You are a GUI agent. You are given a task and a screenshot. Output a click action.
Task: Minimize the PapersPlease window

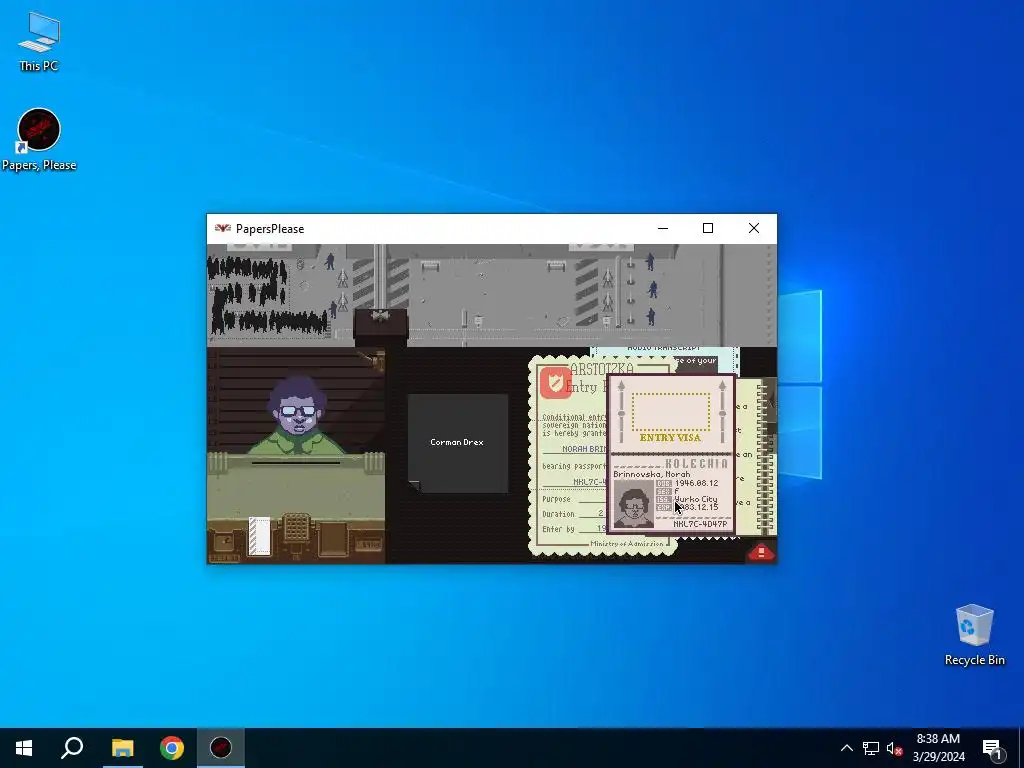[x=663, y=229]
